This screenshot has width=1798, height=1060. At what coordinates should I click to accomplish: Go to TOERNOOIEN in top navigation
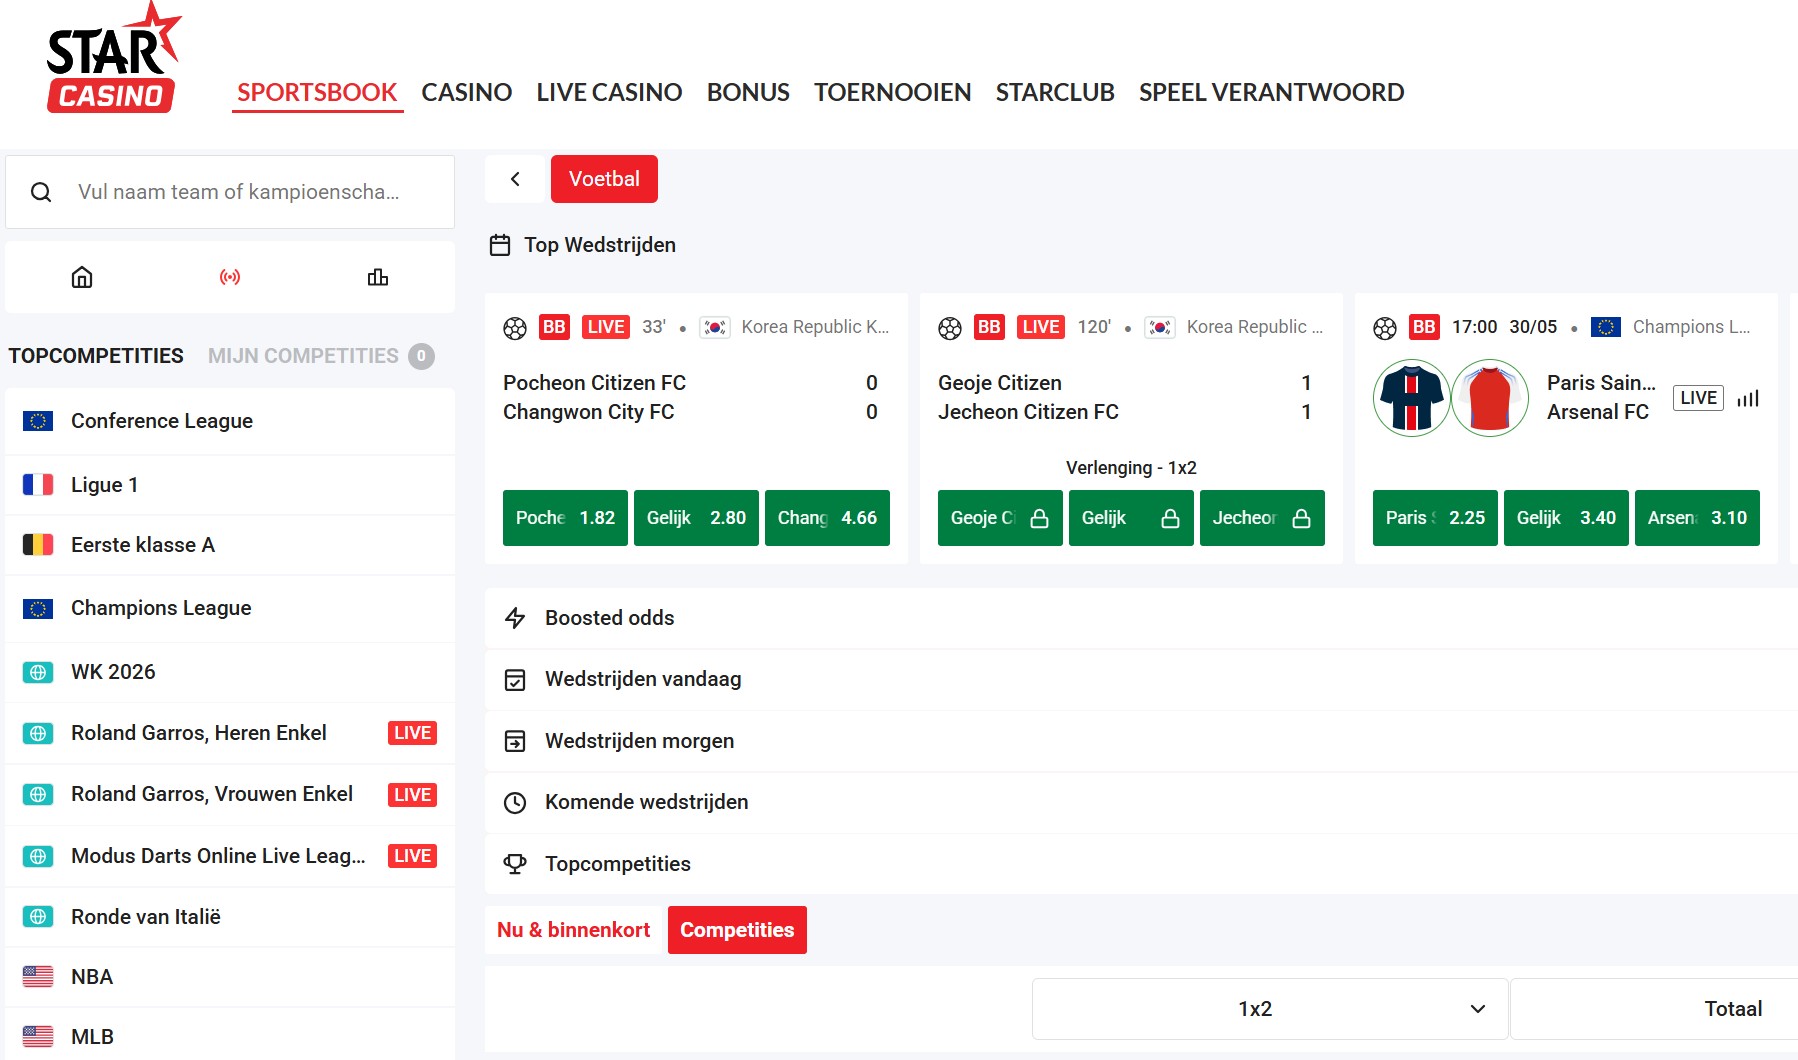click(892, 92)
